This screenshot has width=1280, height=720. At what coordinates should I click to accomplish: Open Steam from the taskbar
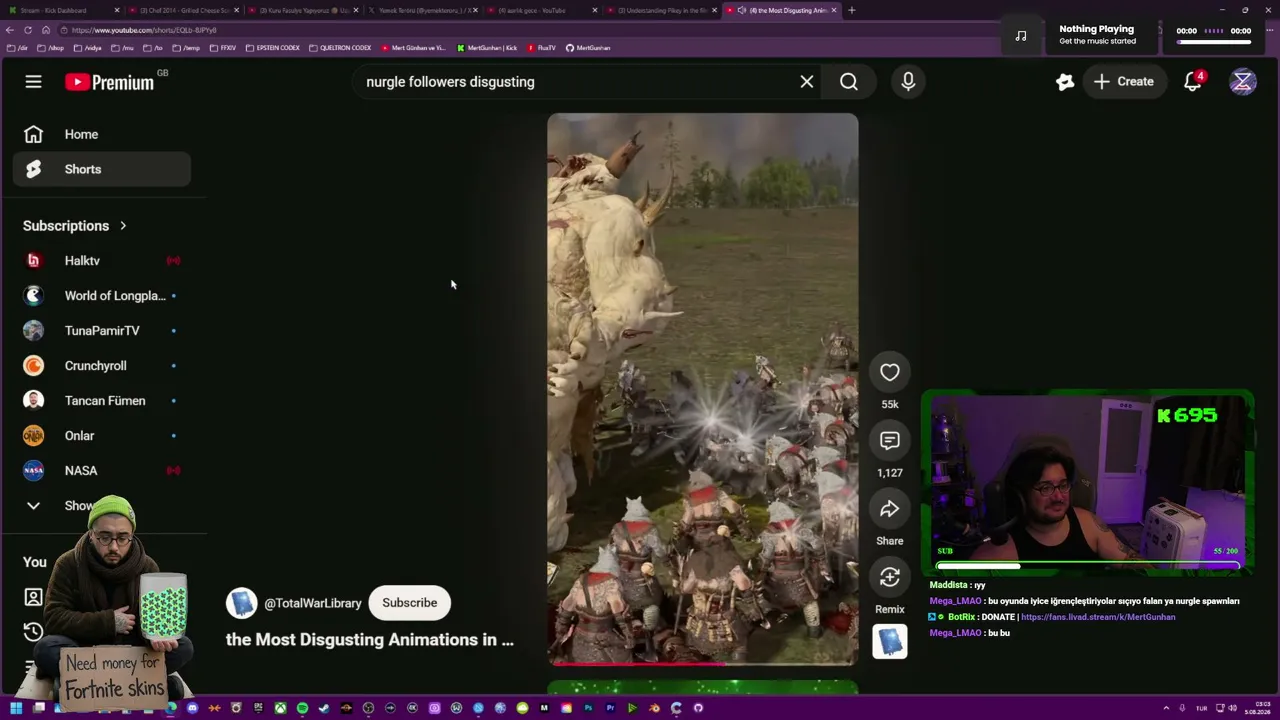324,708
